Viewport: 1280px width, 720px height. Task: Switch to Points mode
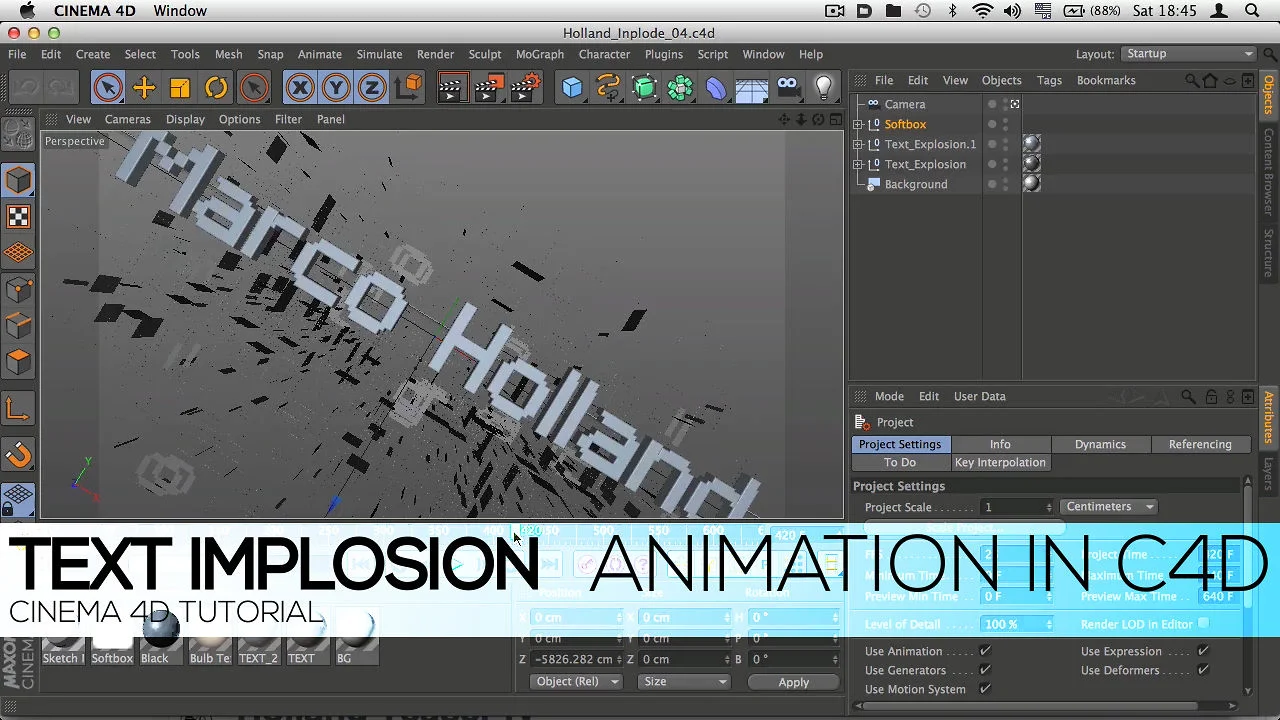(x=18, y=290)
